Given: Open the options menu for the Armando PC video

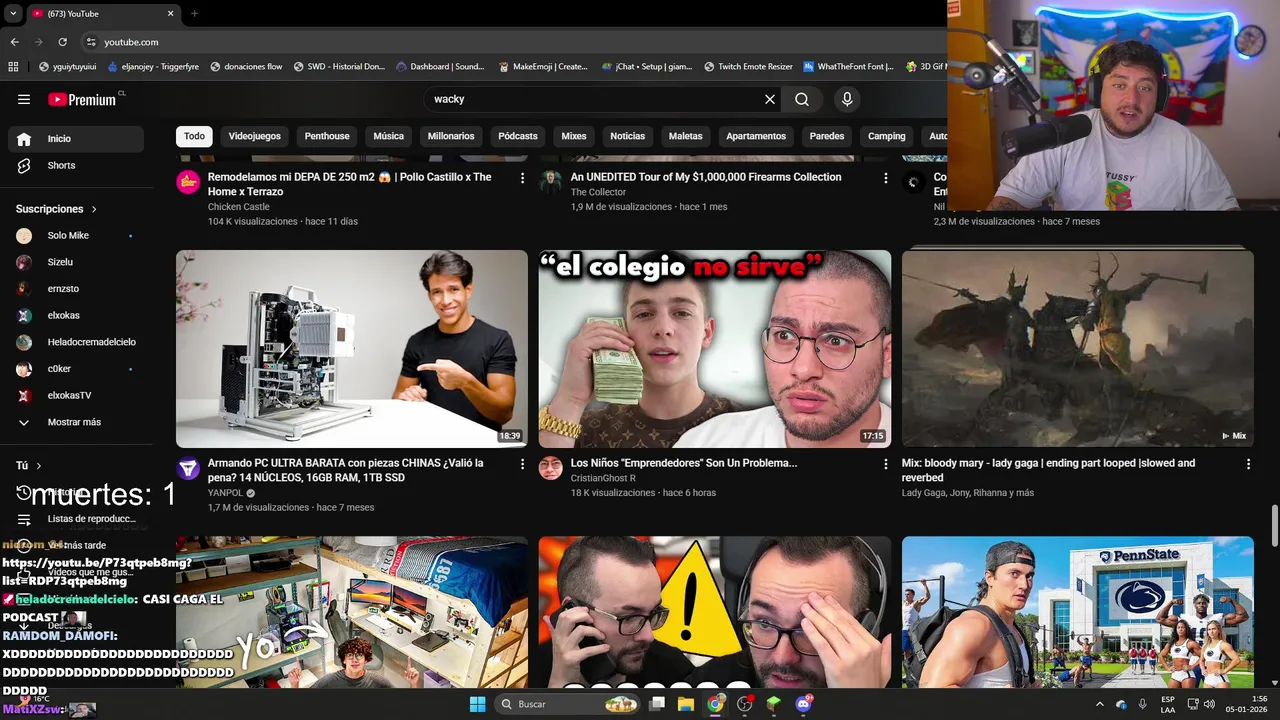Looking at the screenshot, I should tap(522, 464).
